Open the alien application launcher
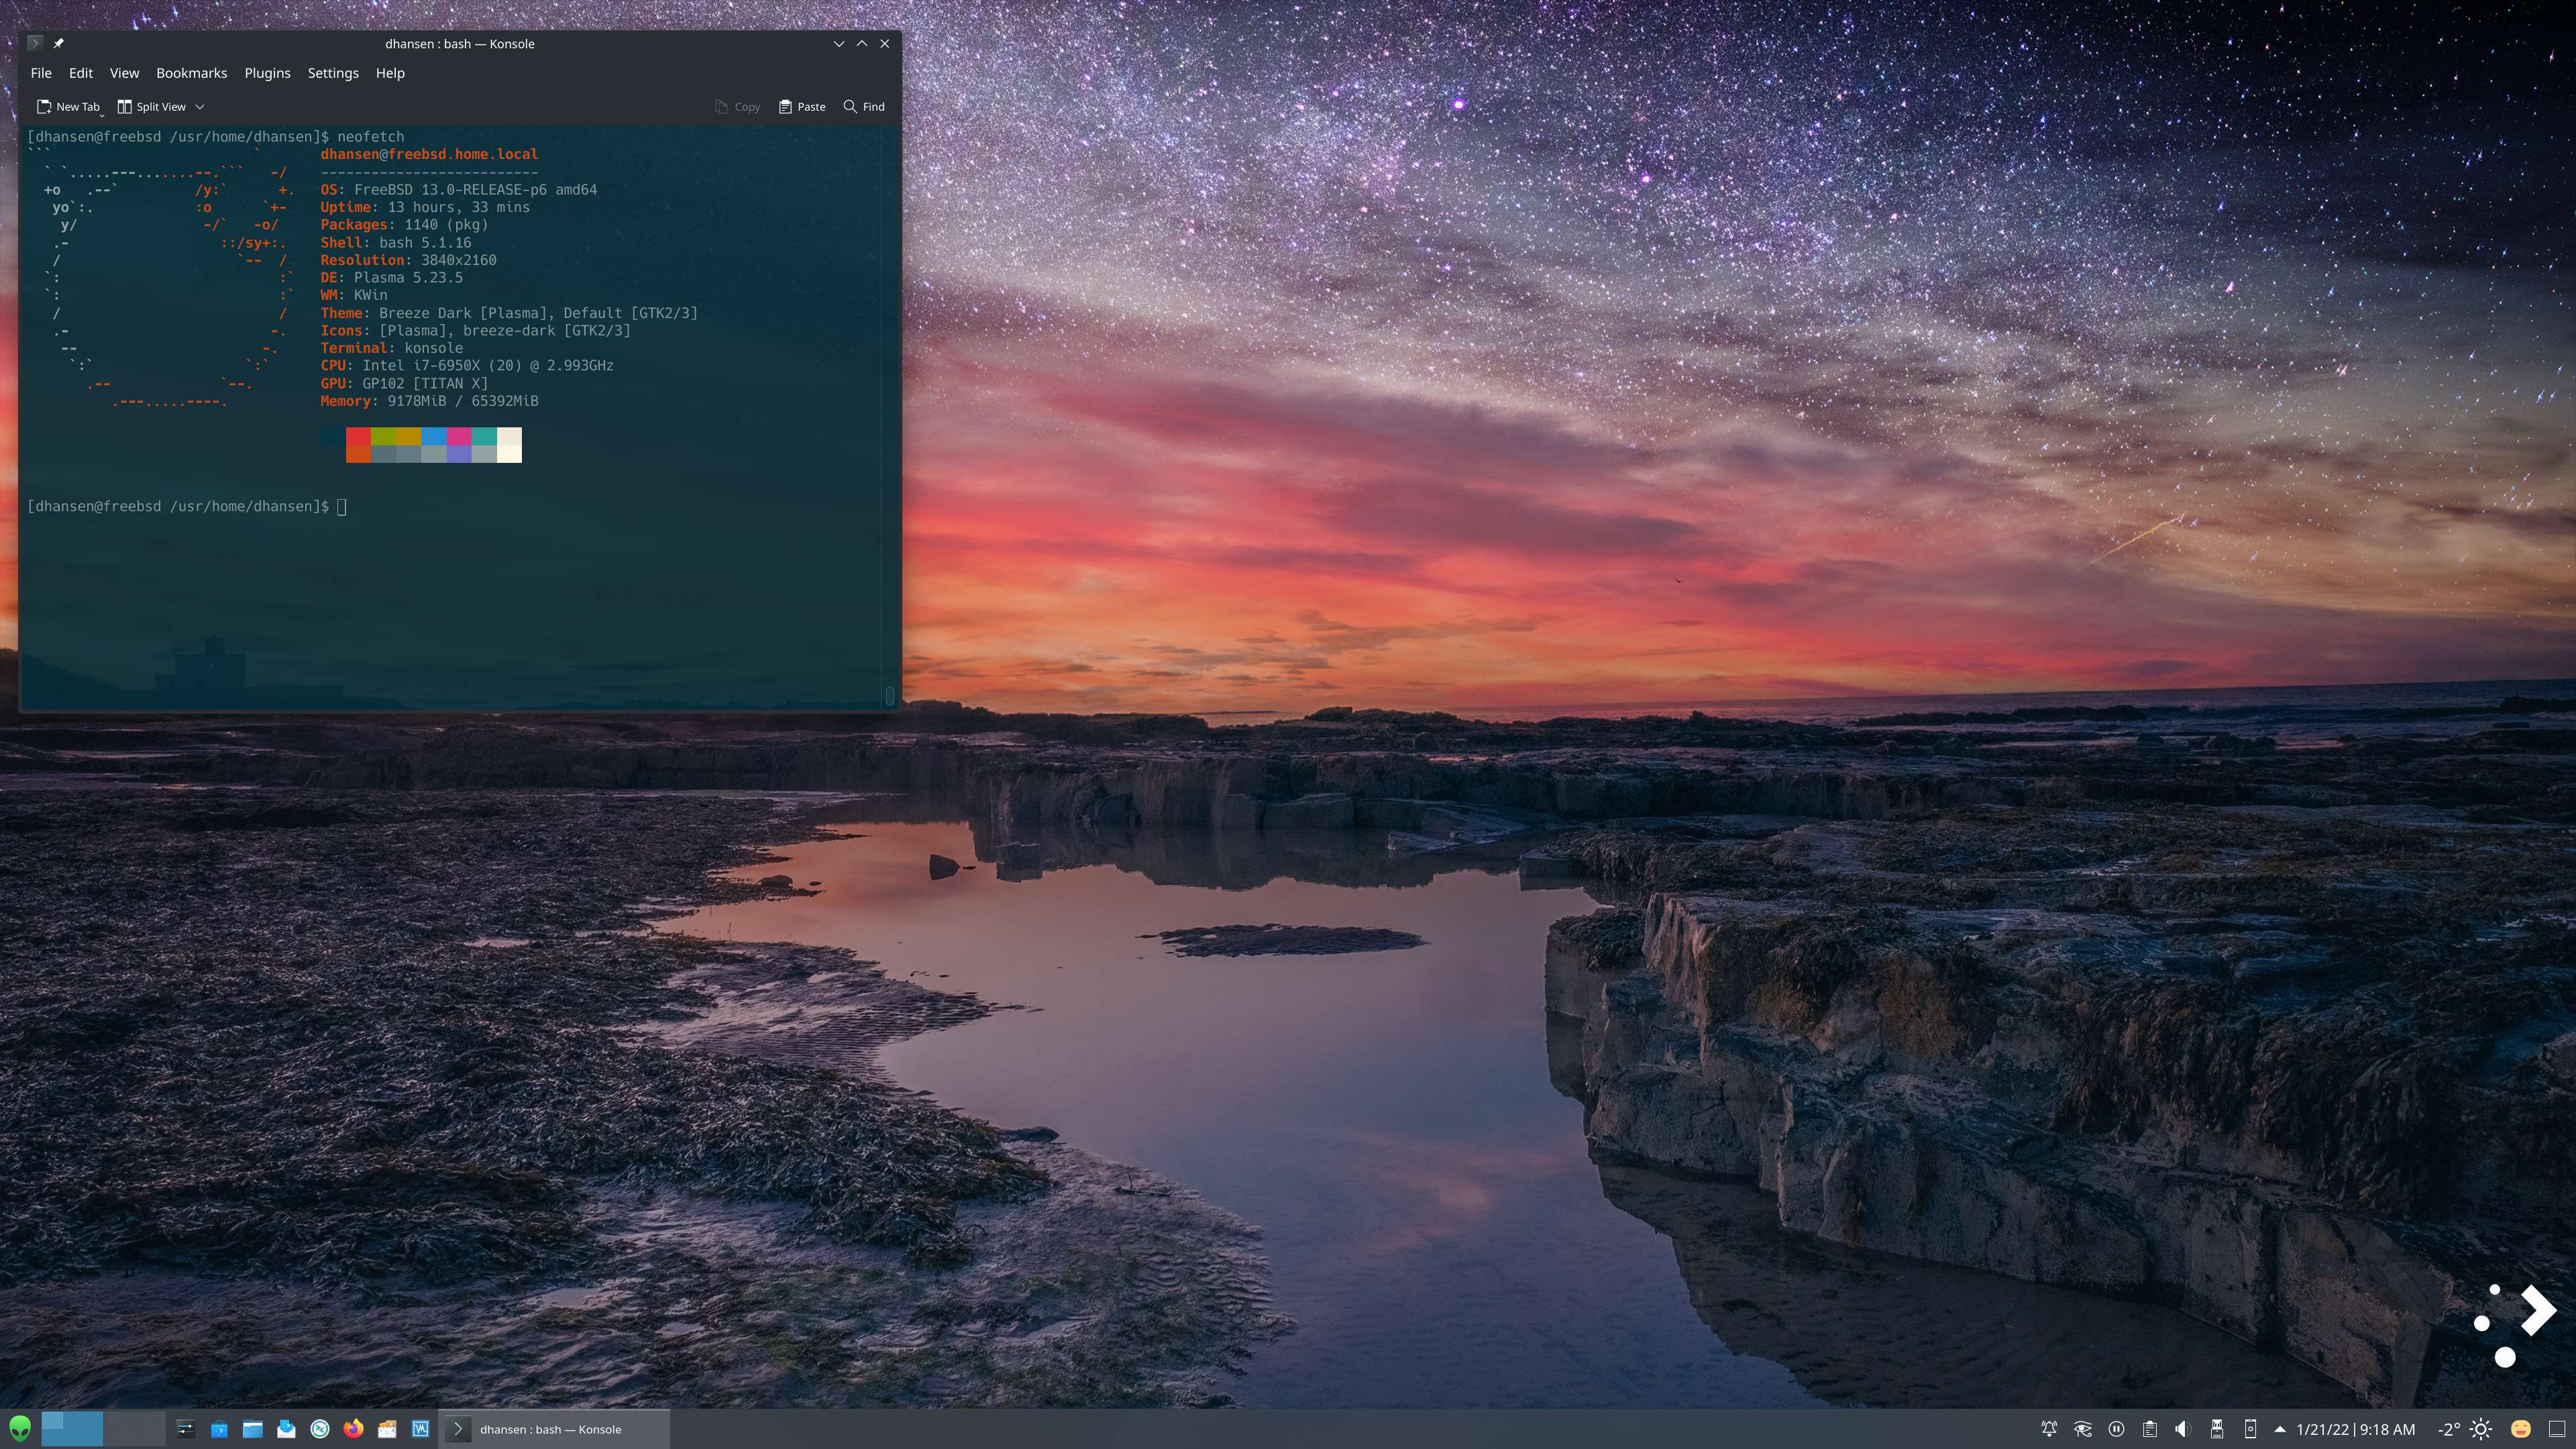The width and height of the screenshot is (2576, 1449). coord(20,1428)
